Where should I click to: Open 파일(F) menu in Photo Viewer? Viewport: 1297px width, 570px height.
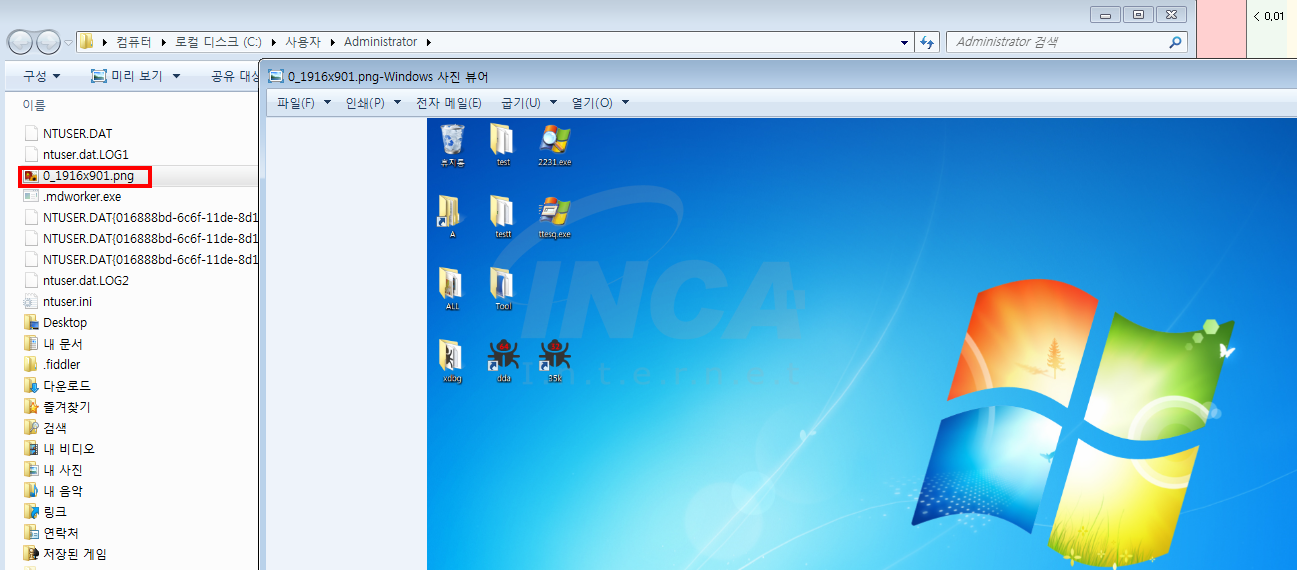[304, 103]
